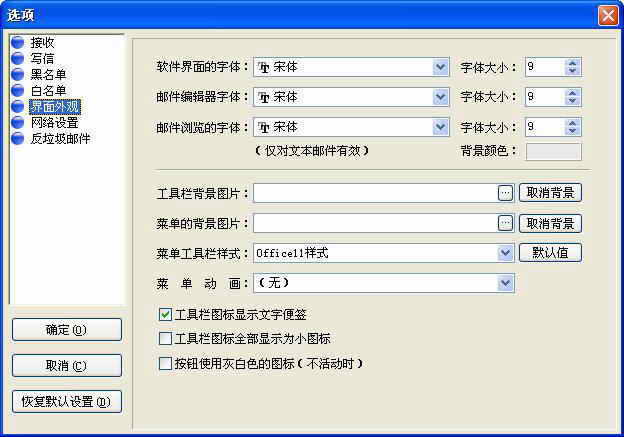624x437 pixels.
Task: Click the blue ball icon beside 反垃圾邮件
Action: pos(17,139)
